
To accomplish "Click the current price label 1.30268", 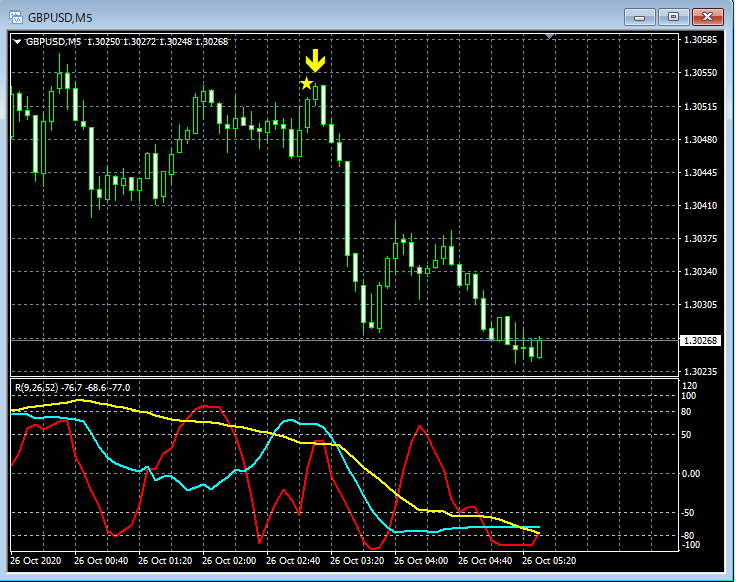I will (700, 340).
